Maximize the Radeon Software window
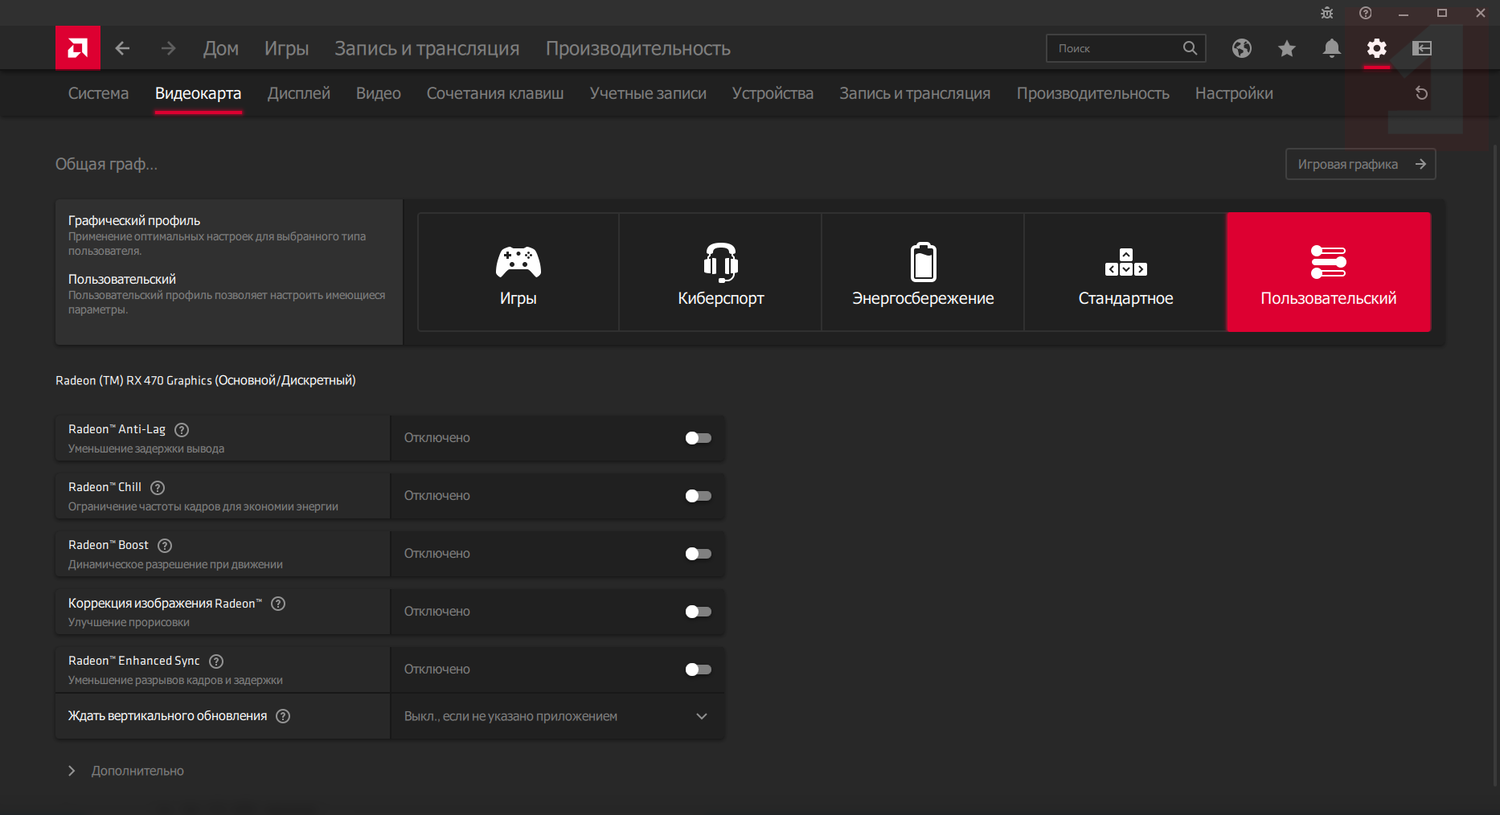The height and width of the screenshot is (815, 1500). 1442,13
